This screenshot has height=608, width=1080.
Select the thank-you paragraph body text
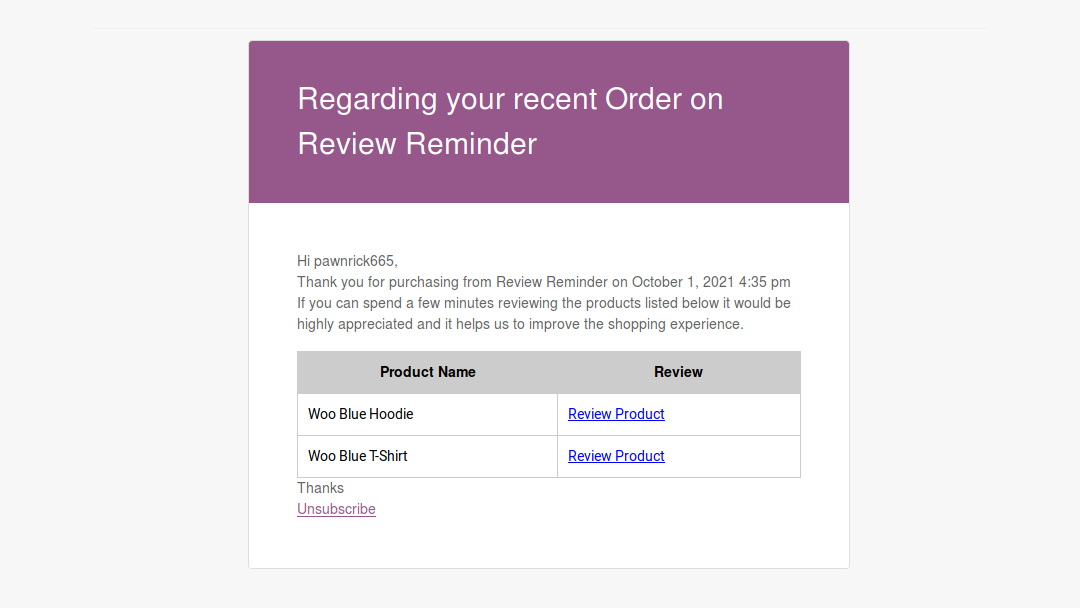[x=543, y=313]
